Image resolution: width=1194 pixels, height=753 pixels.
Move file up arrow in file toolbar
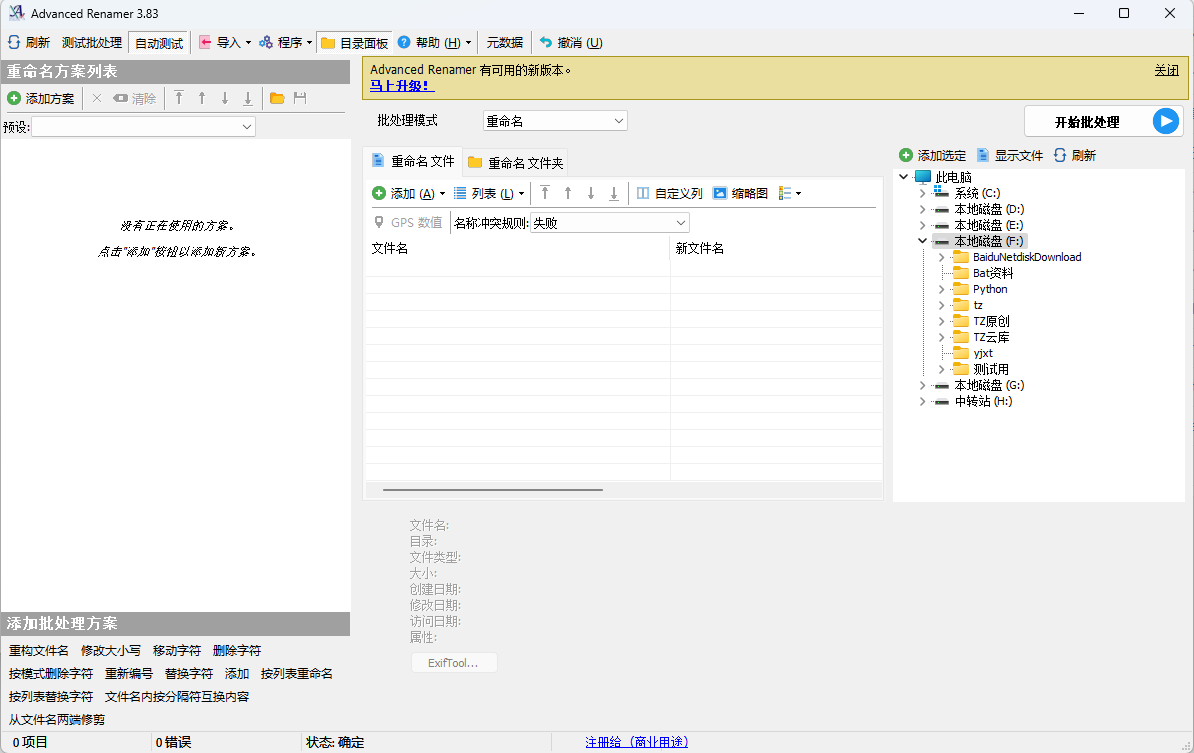click(568, 193)
